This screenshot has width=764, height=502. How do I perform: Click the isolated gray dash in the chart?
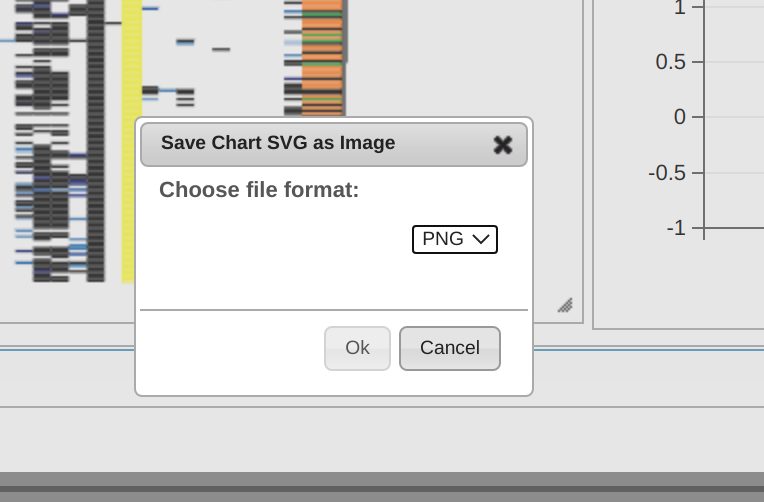(x=221, y=49)
